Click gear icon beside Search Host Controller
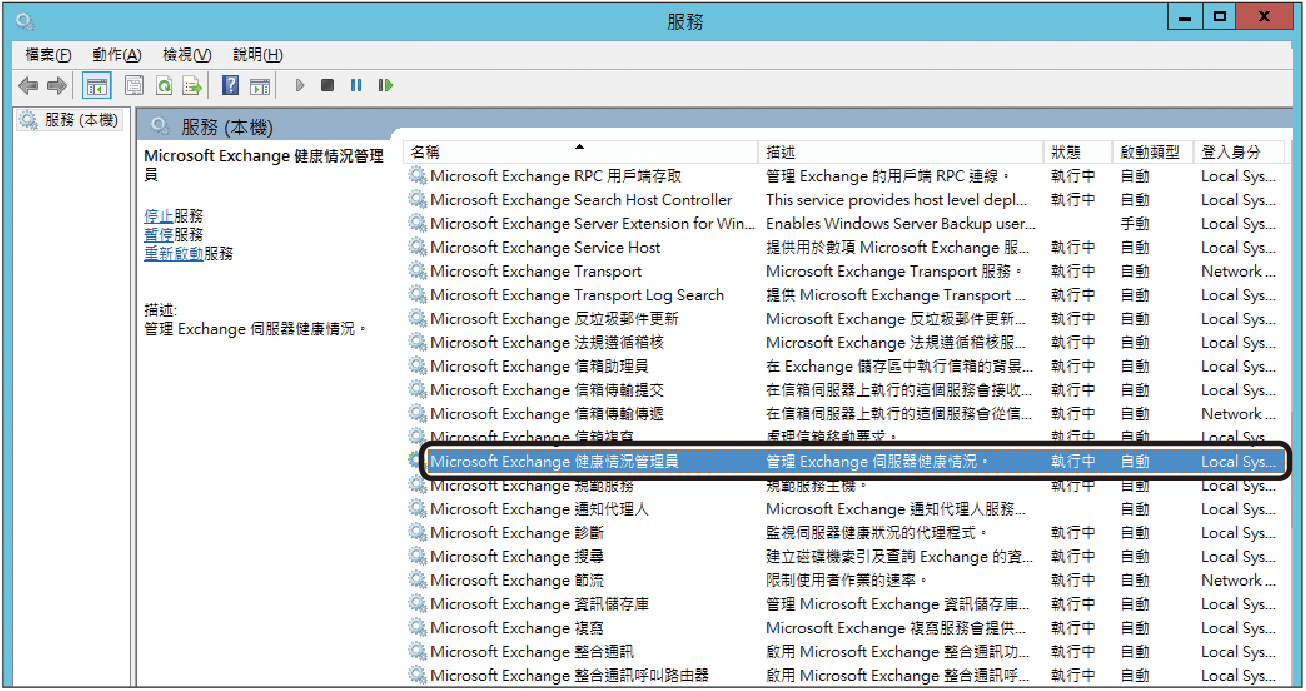 417,200
